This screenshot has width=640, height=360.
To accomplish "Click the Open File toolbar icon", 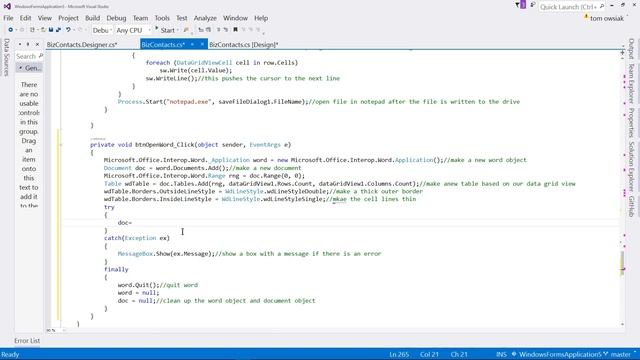I will [x=43, y=30].
